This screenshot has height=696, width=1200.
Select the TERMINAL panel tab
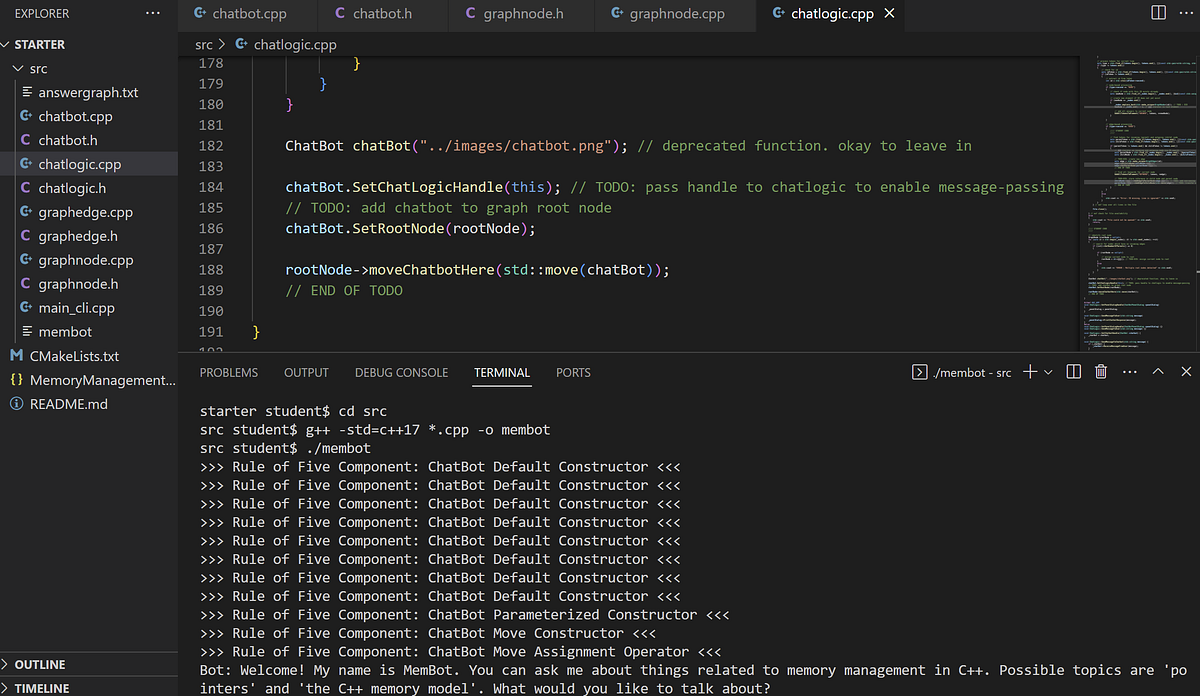[502, 372]
